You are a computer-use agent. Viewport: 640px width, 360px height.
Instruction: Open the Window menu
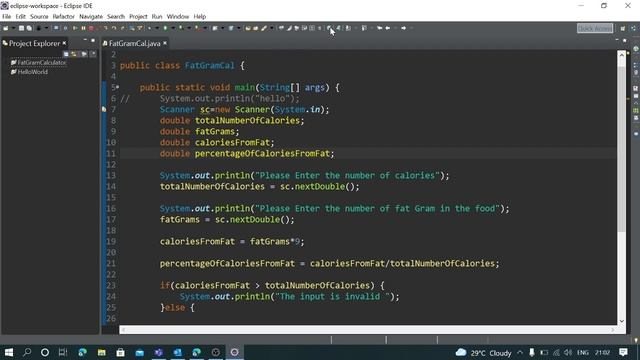pos(178,17)
